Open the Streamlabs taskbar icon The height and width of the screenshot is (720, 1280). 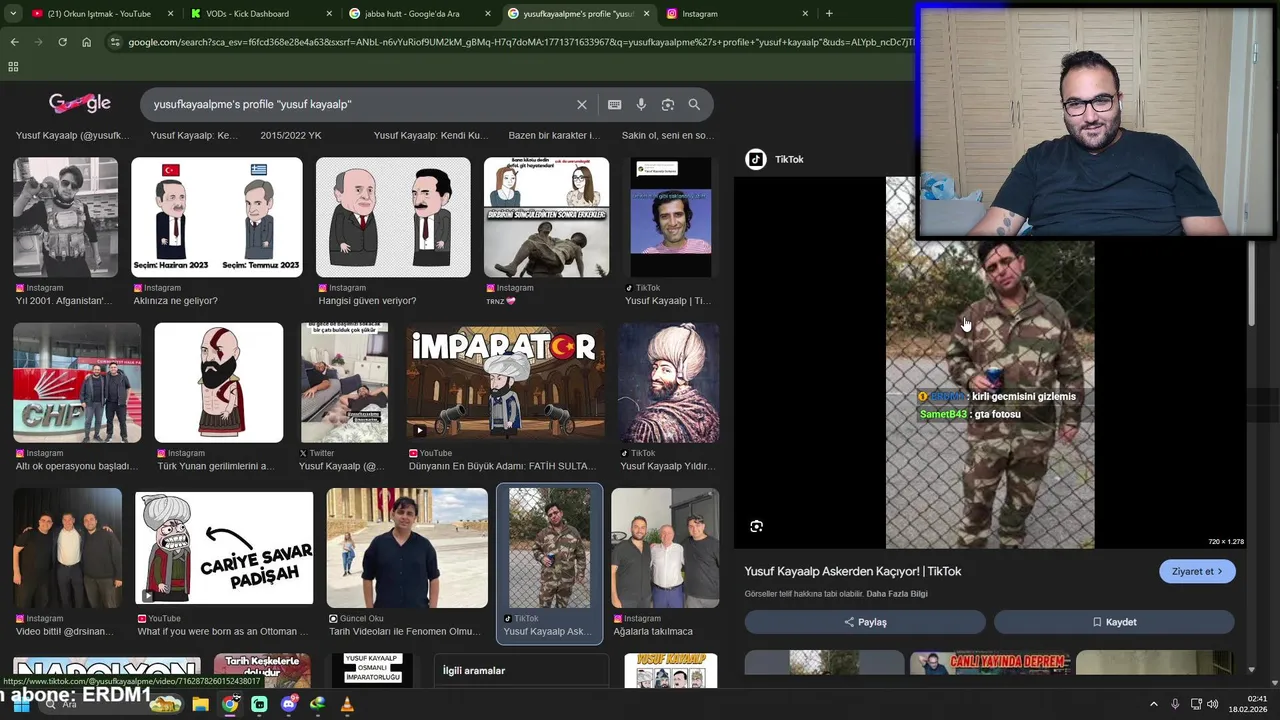[x=259, y=704]
